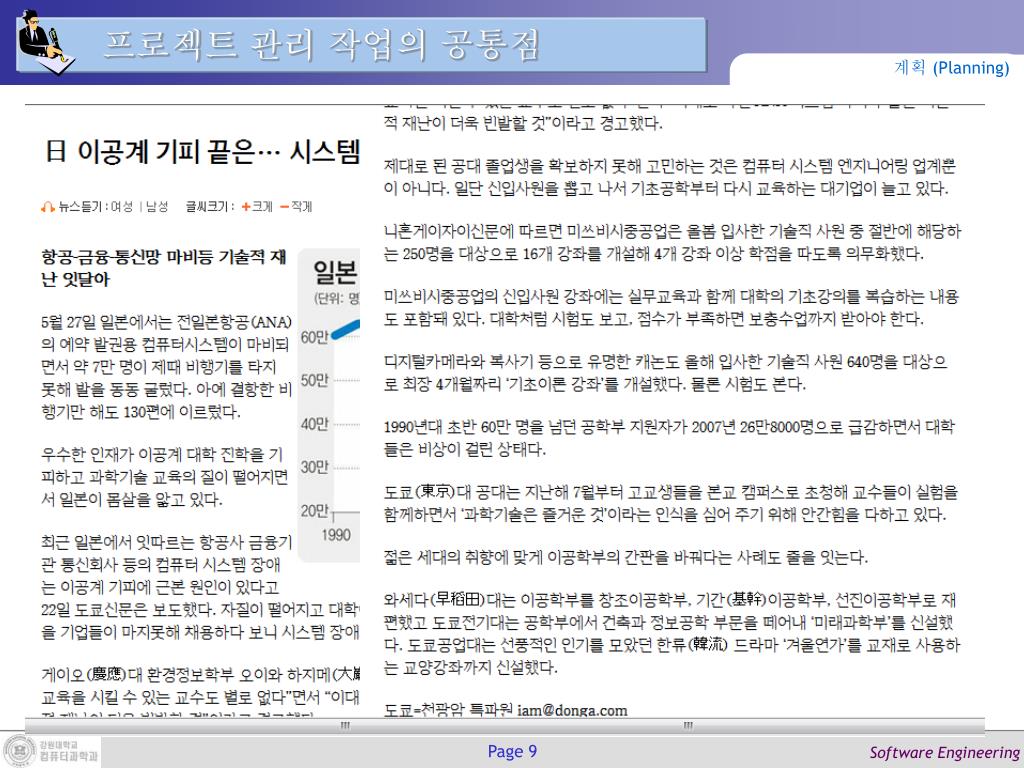Click the 1990 year label on chart

[x=336, y=536]
